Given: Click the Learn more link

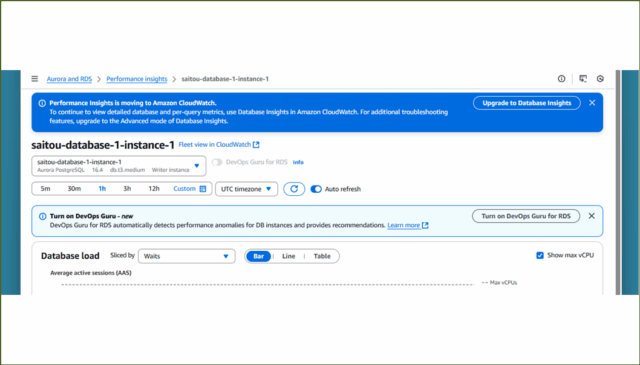Looking at the screenshot, I should (403, 225).
